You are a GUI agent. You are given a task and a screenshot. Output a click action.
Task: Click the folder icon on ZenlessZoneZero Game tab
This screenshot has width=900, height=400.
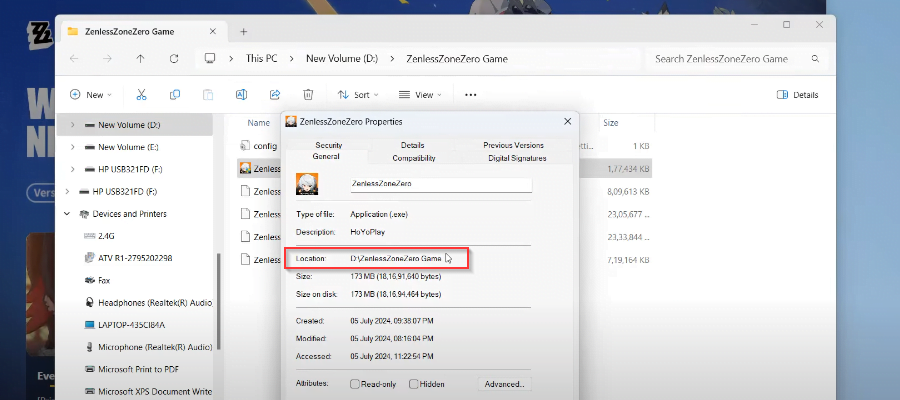pos(73,32)
